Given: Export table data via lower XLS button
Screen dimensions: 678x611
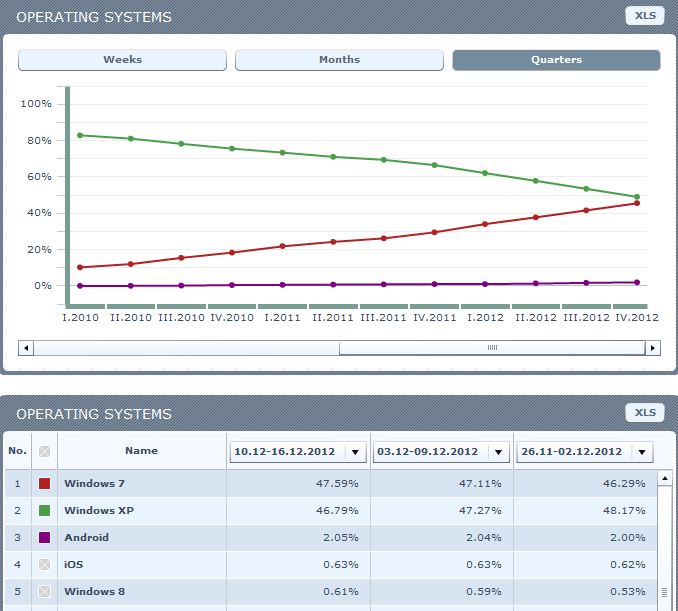Looking at the screenshot, I should pos(644,413).
